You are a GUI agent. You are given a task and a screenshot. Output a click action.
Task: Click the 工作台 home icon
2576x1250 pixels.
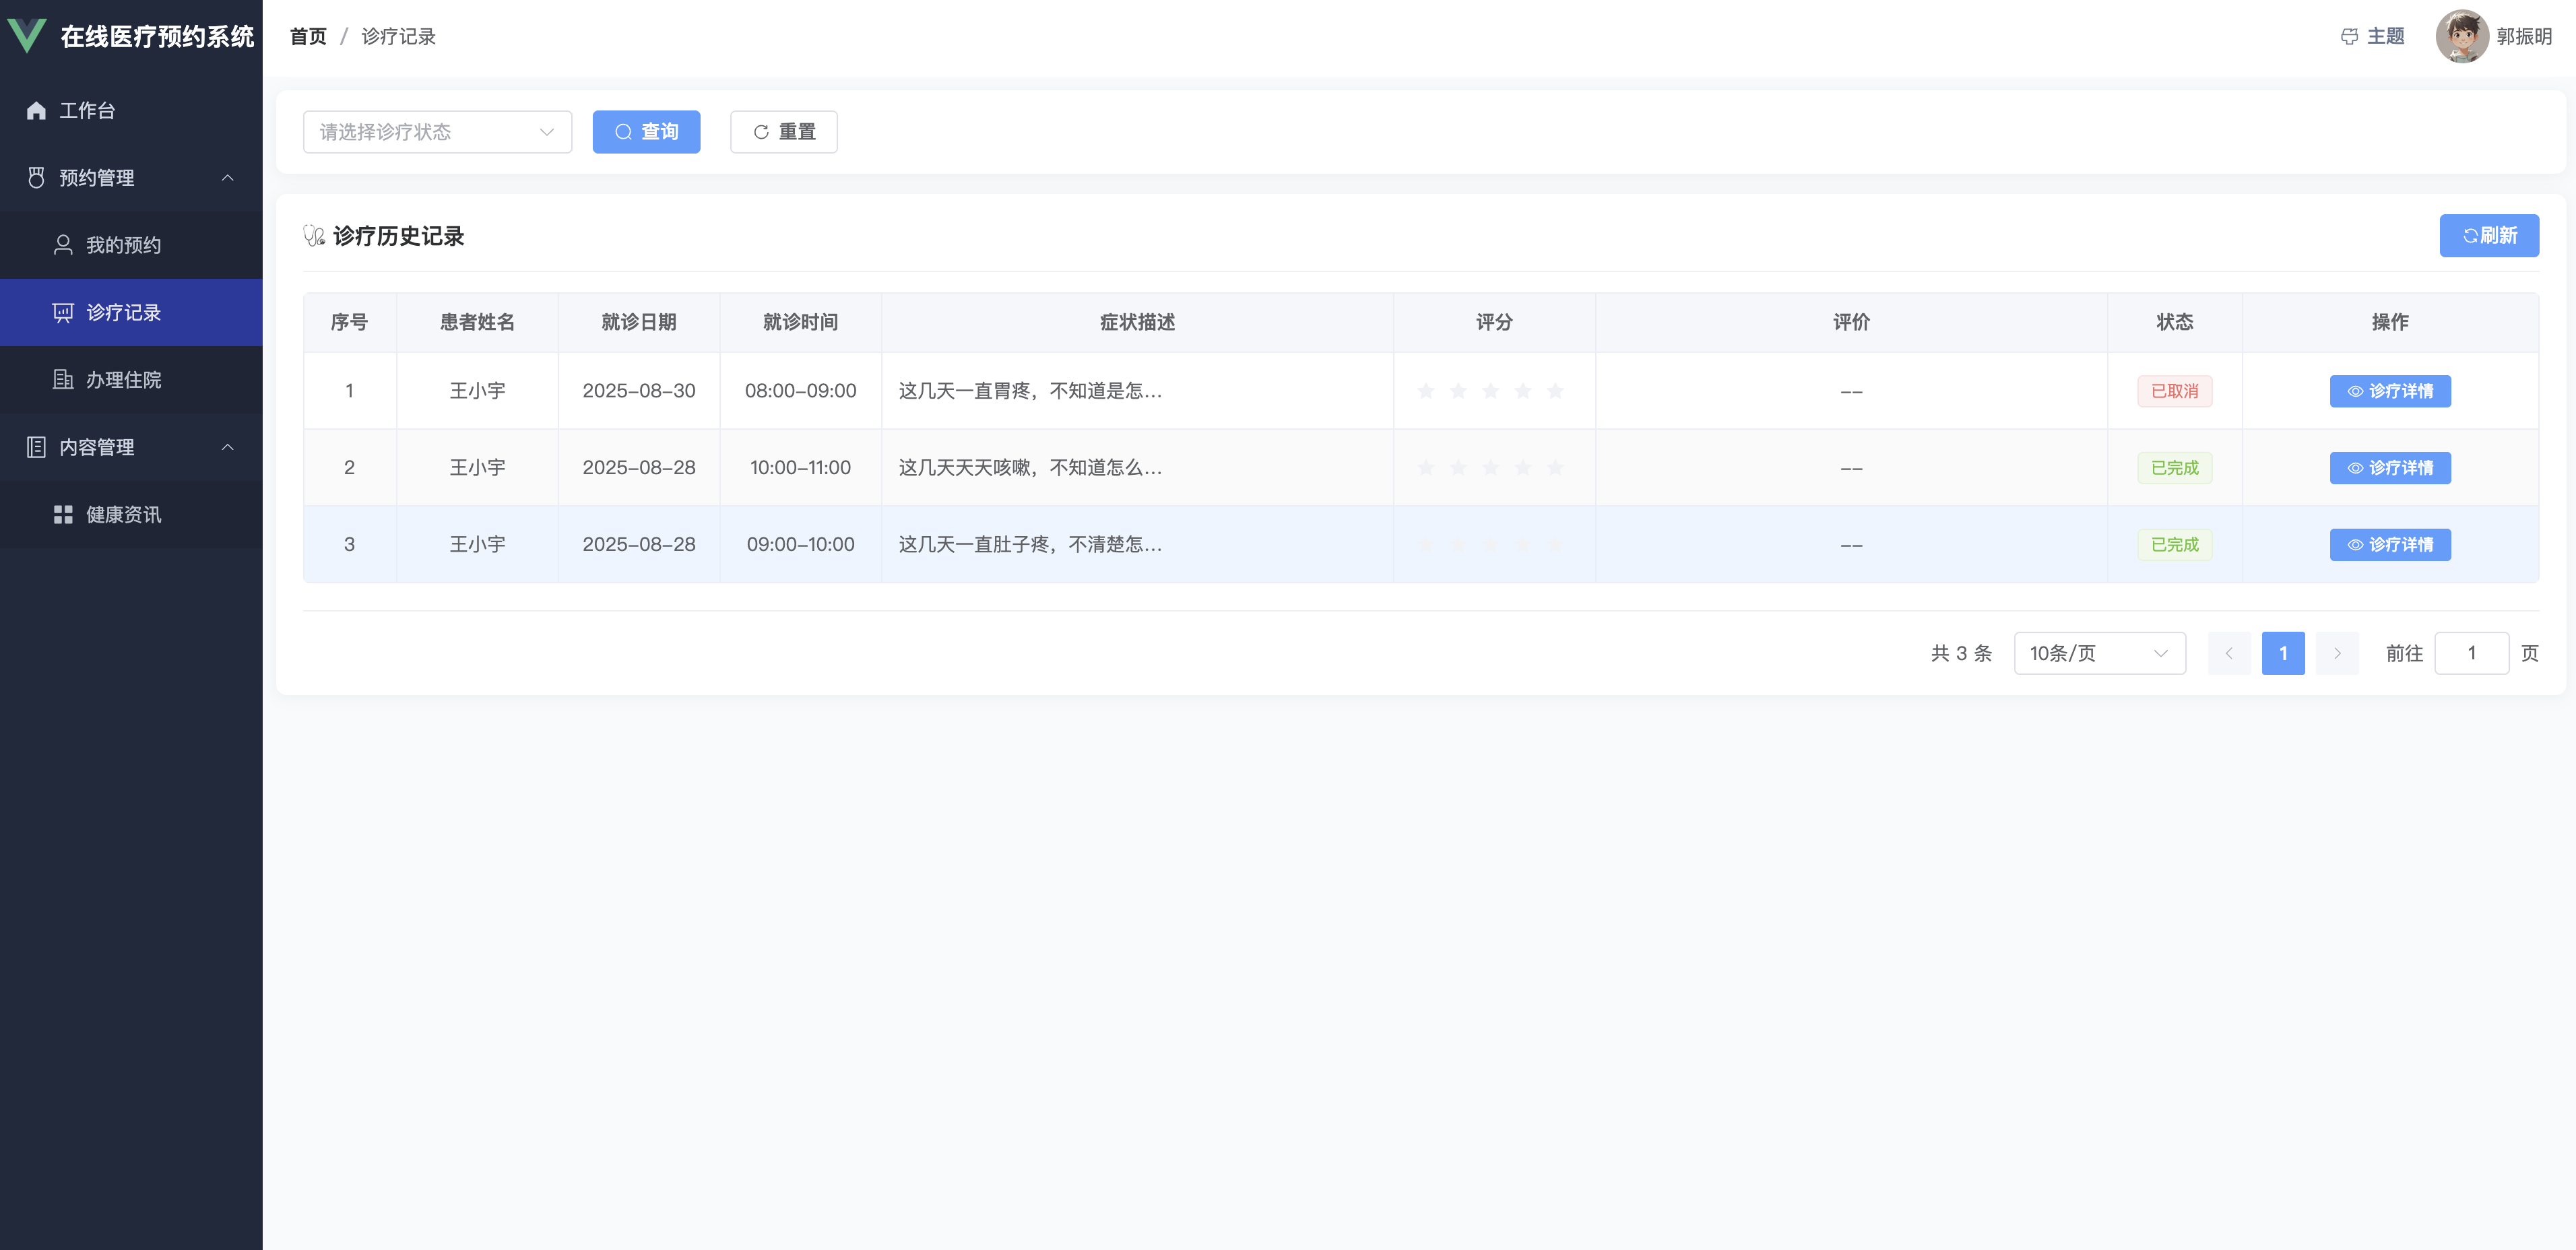click(37, 111)
